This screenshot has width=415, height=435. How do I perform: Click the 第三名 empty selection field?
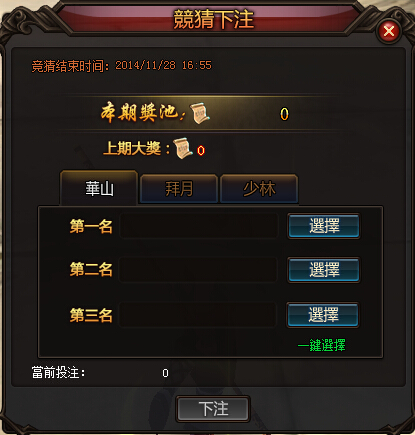click(198, 315)
